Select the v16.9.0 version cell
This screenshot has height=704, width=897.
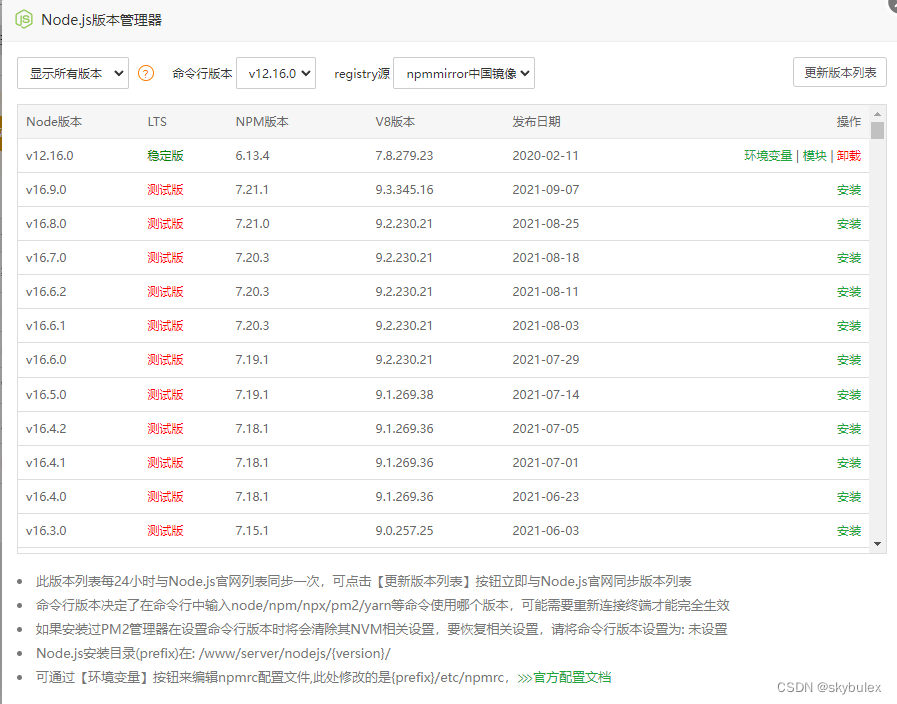pos(46,190)
